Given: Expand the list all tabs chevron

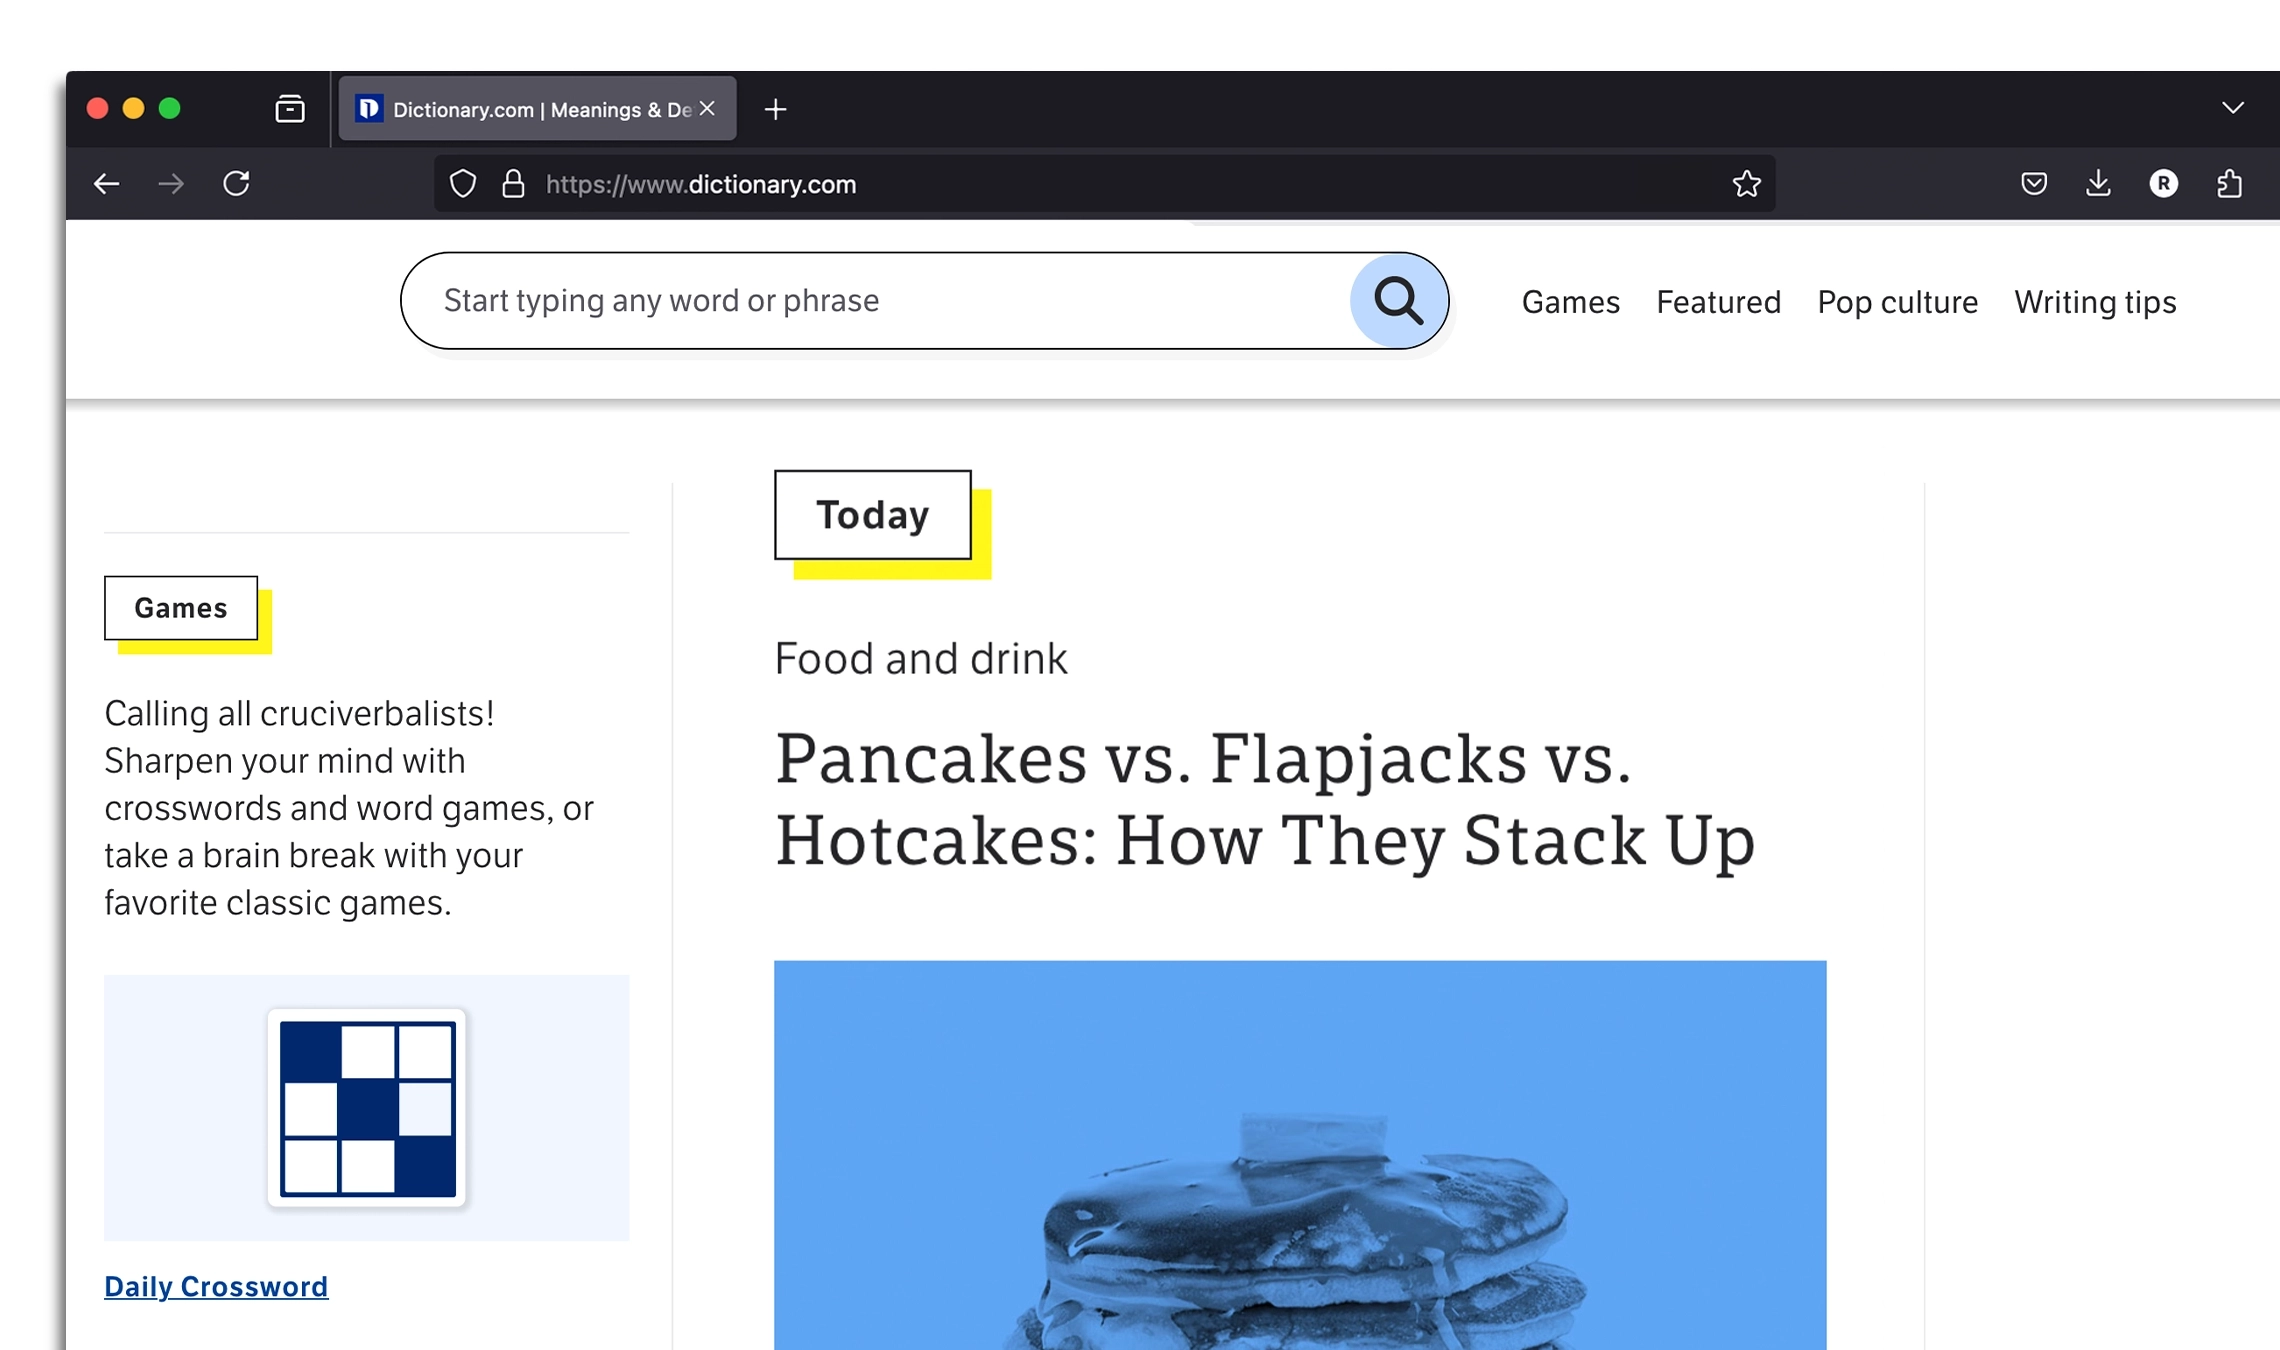Looking at the screenshot, I should pyautogui.click(x=2232, y=108).
